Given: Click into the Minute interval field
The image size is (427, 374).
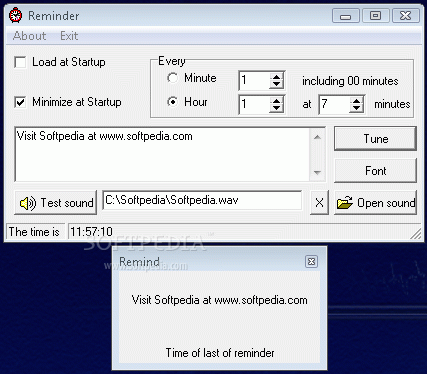Looking at the screenshot, I should point(255,80).
